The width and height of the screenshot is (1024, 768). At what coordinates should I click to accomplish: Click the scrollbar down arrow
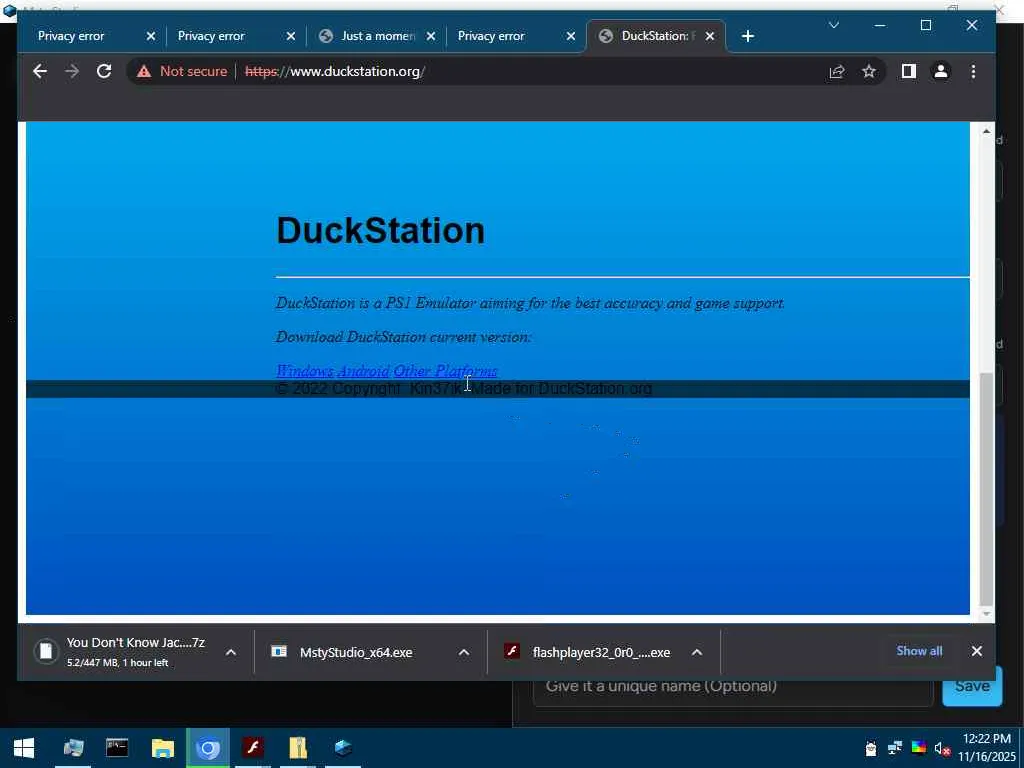(986, 614)
